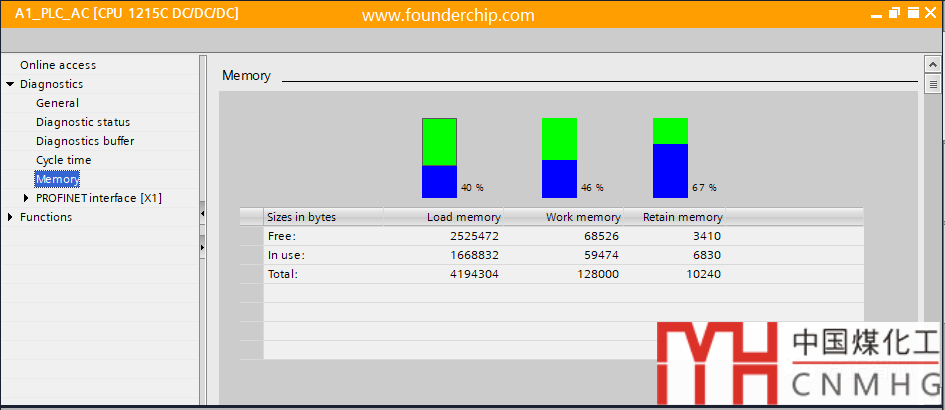
Task: Click the Load memory usage bar
Action: coord(439,158)
